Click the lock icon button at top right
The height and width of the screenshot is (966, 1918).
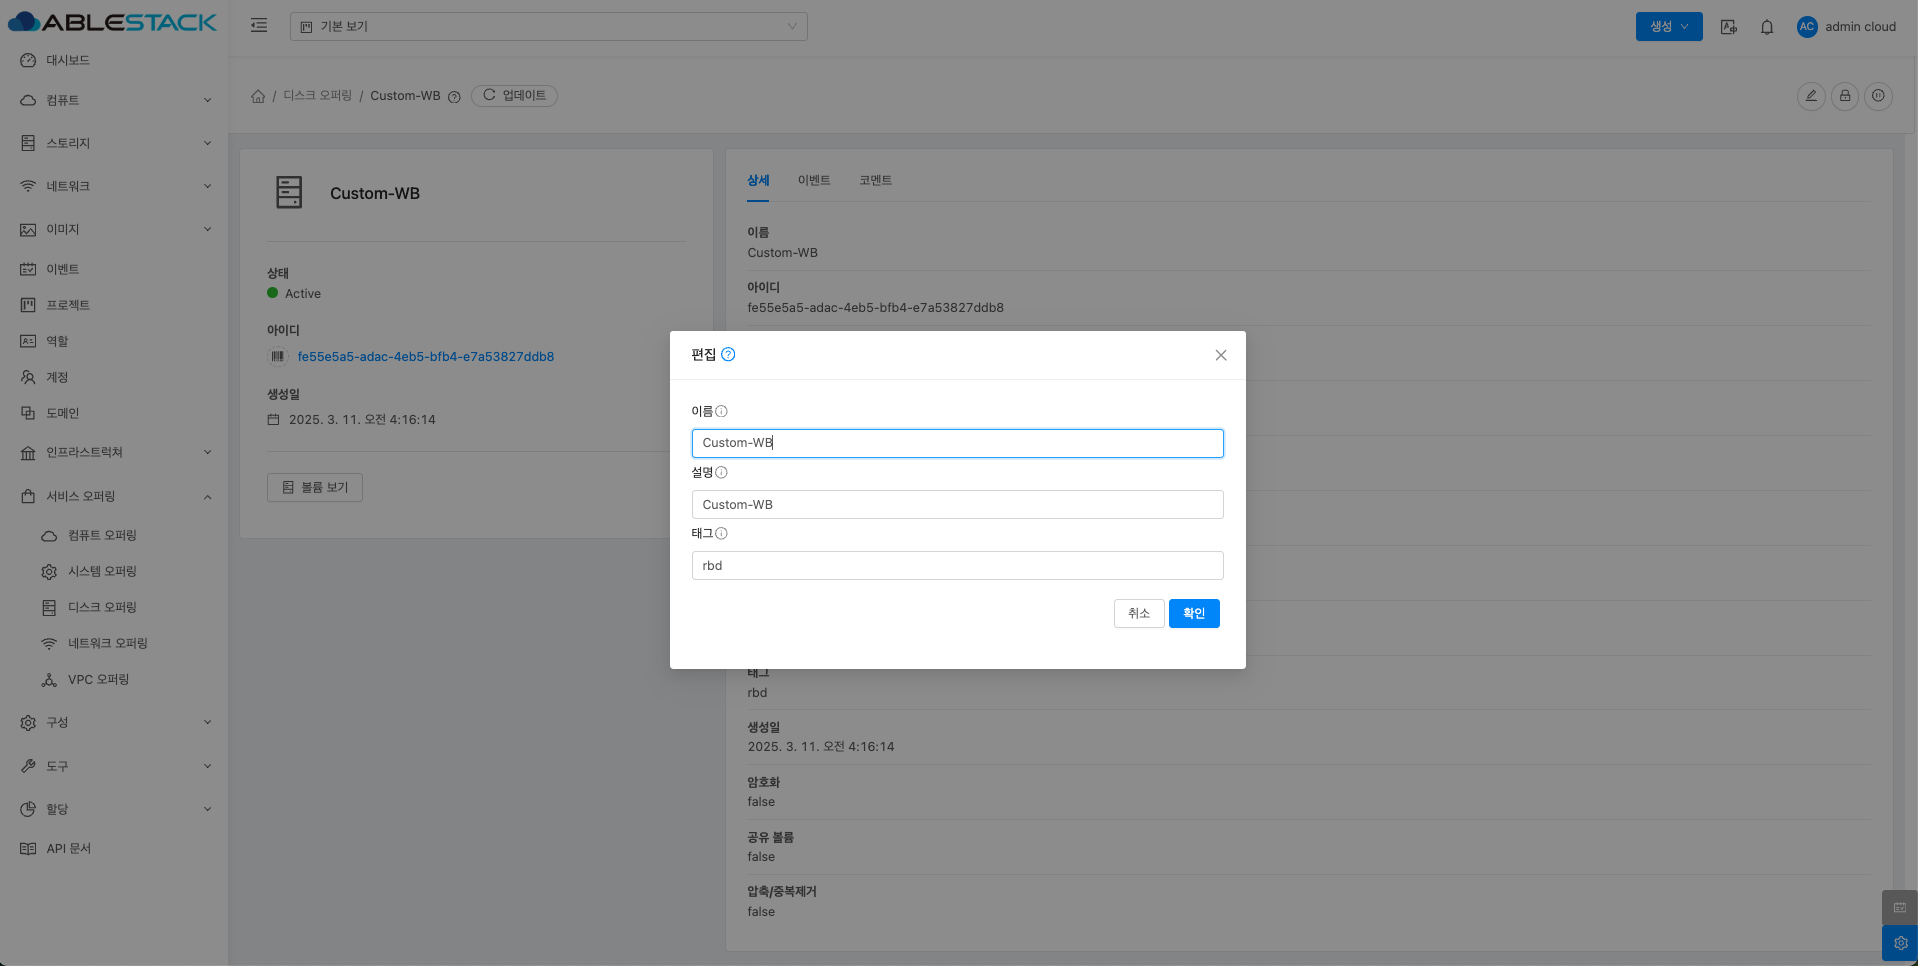point(1845,96)
